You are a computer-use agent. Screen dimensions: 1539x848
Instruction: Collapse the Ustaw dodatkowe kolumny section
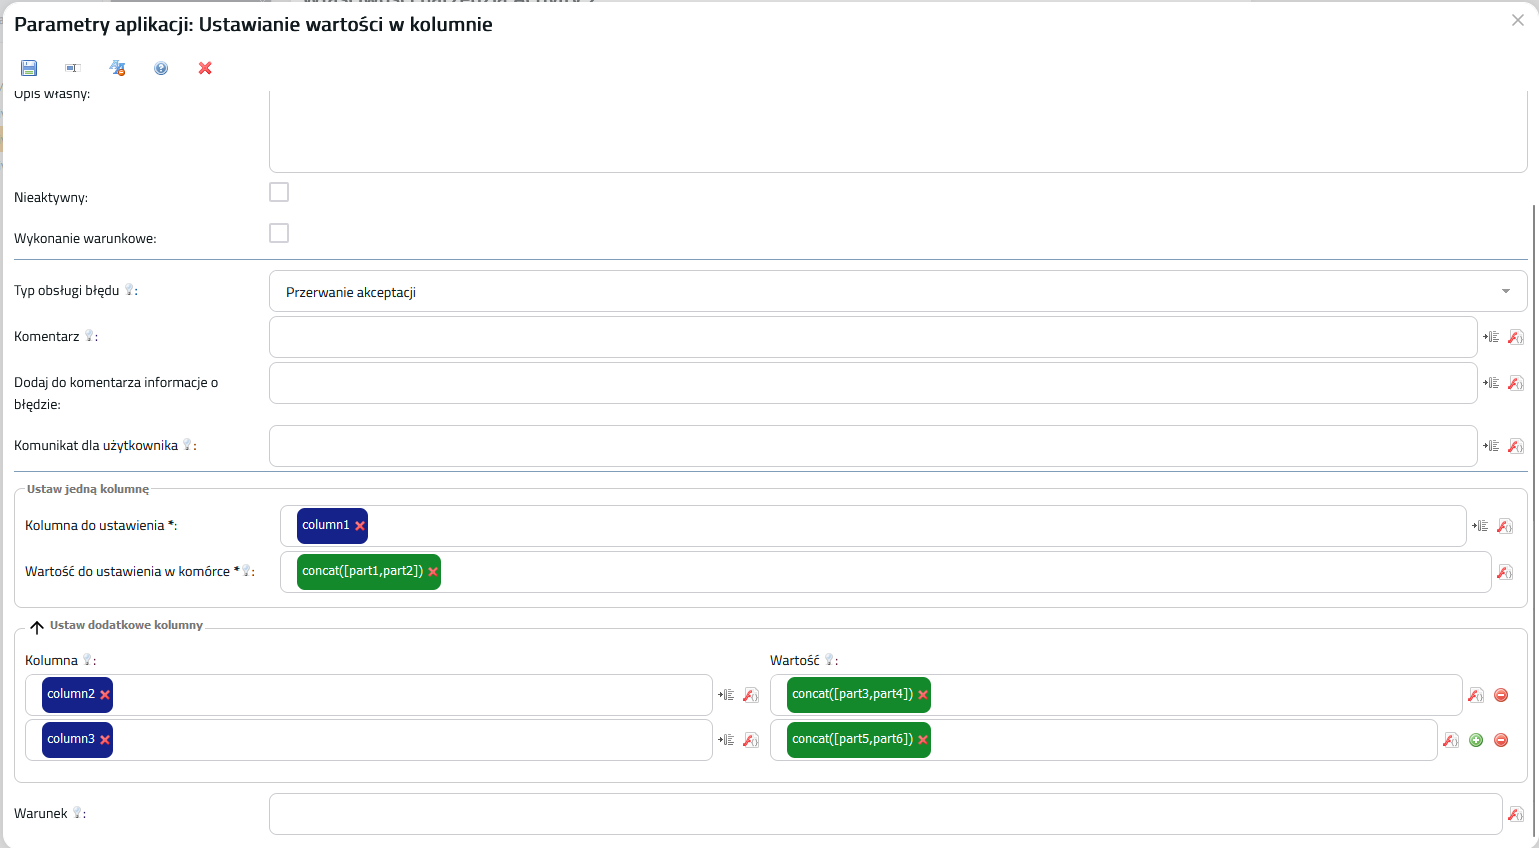(x=37, y=627)
